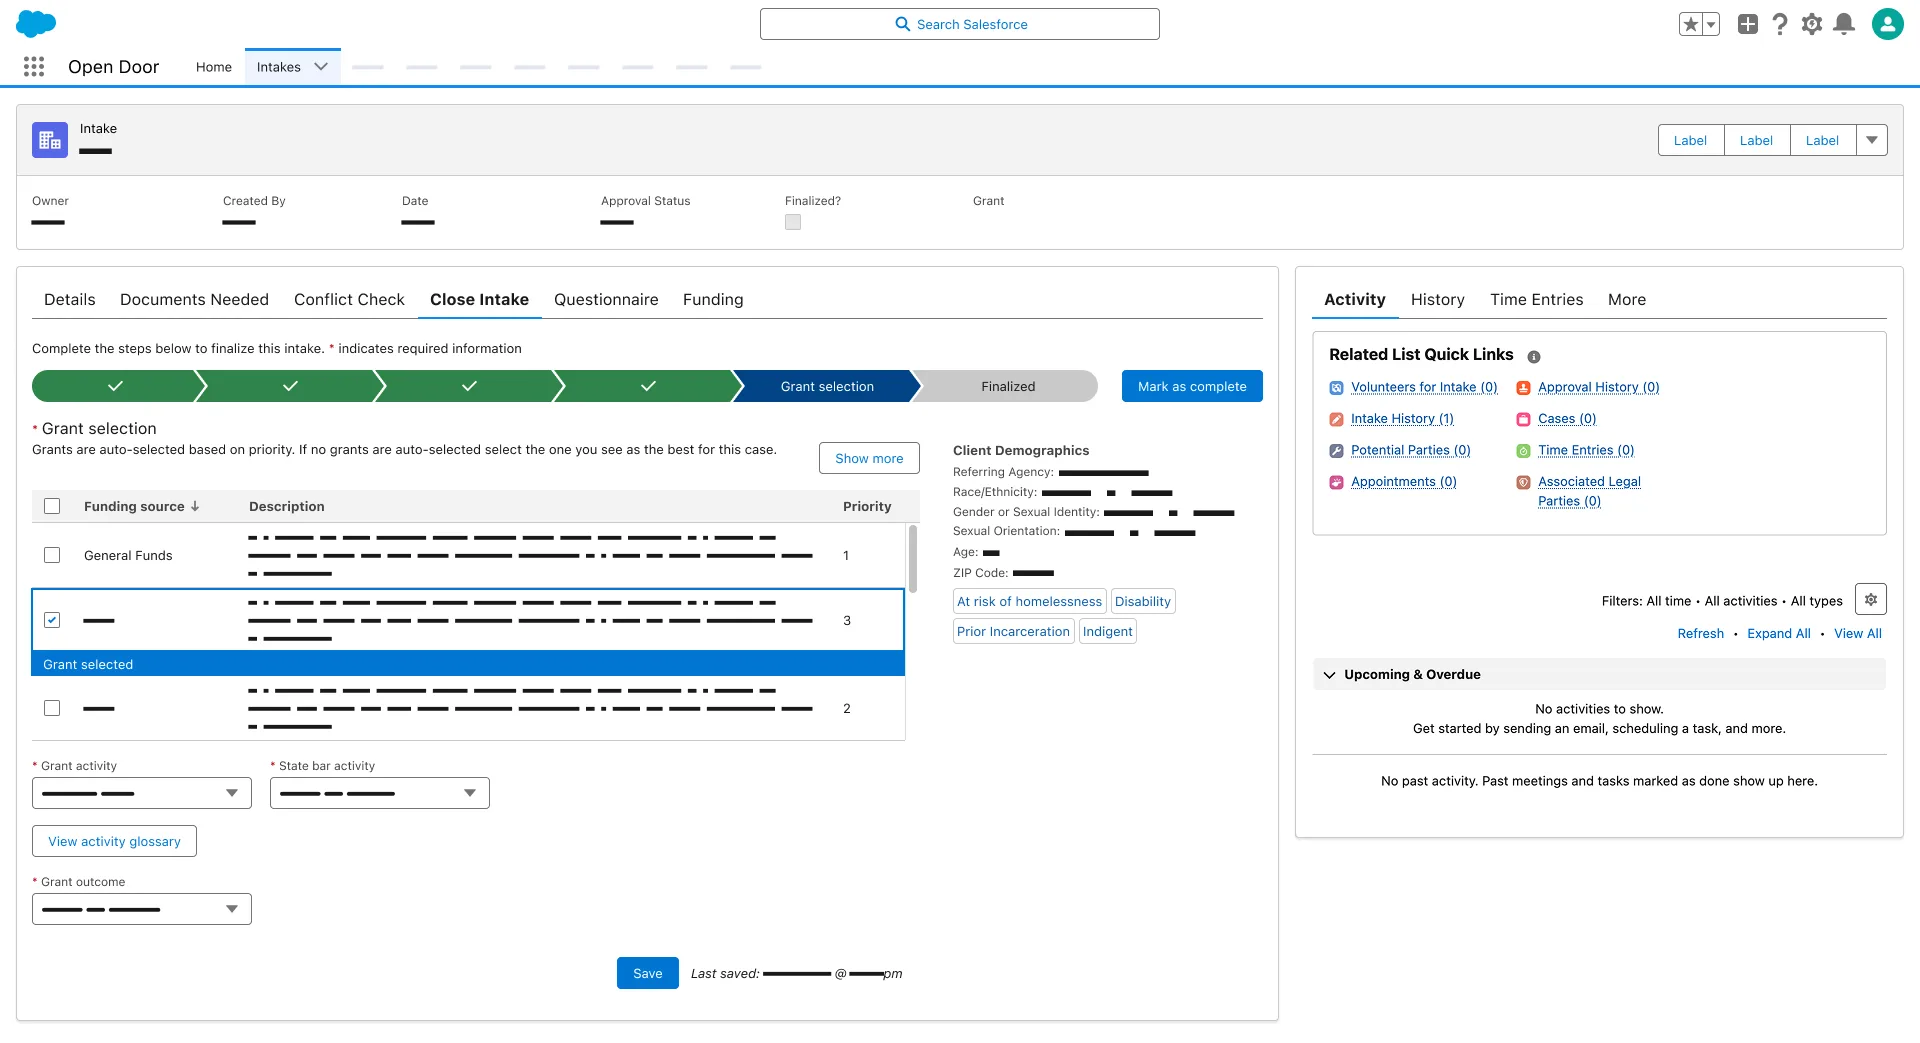Viewport: 1920px width, 1043px height.
Task: Switch to the Questionnaire tab
Action: [x=606, y=299]
